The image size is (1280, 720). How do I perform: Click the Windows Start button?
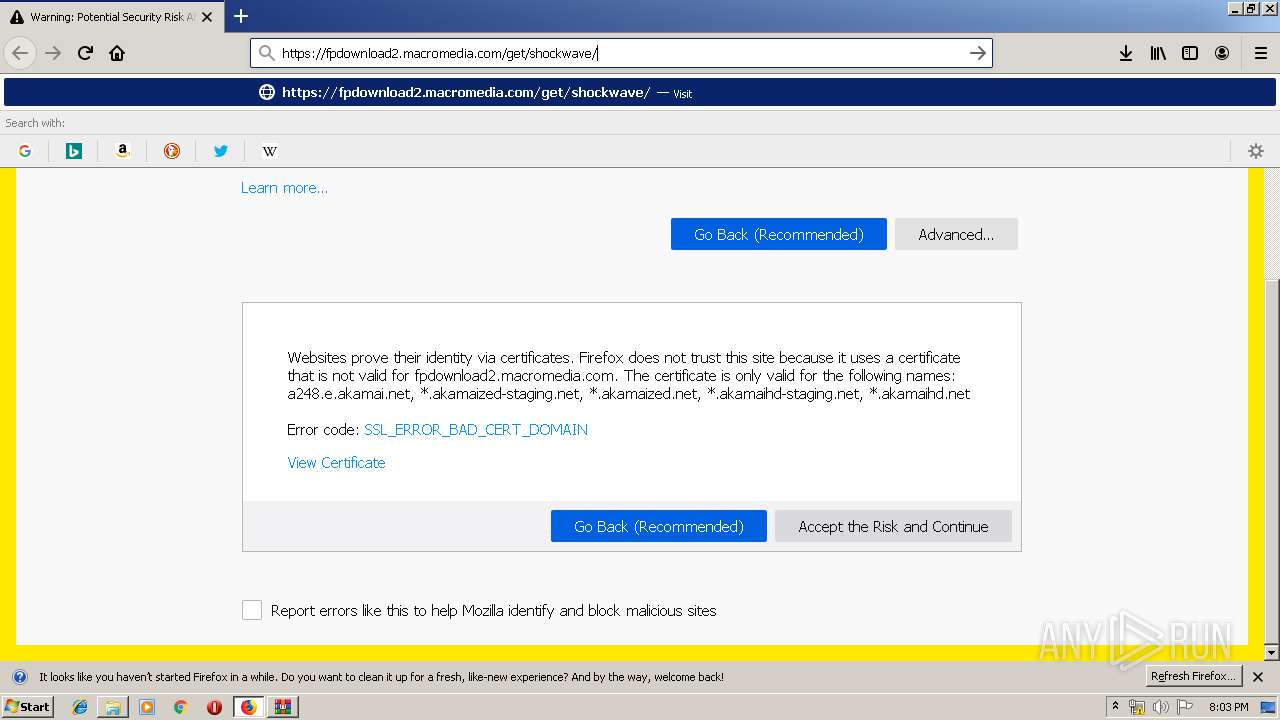(28, 707)
